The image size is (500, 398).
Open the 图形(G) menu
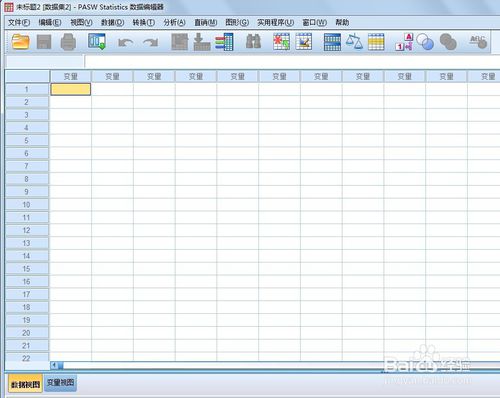click(x=237, y=22)
